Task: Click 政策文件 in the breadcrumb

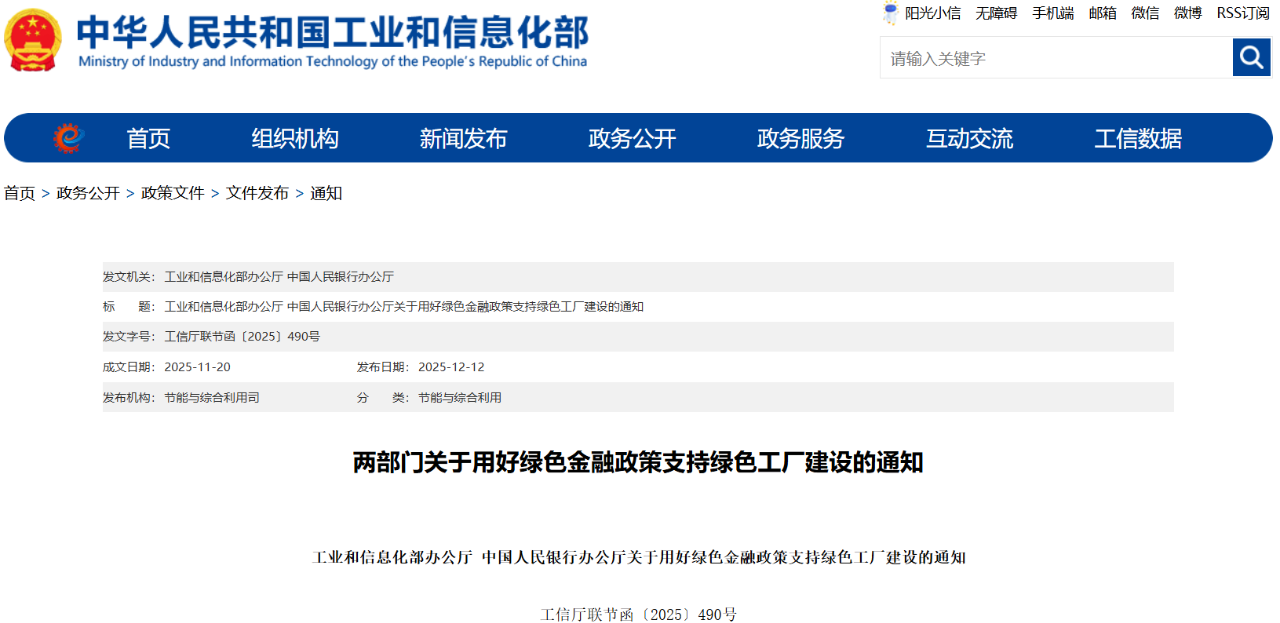Action: [172, 193]
